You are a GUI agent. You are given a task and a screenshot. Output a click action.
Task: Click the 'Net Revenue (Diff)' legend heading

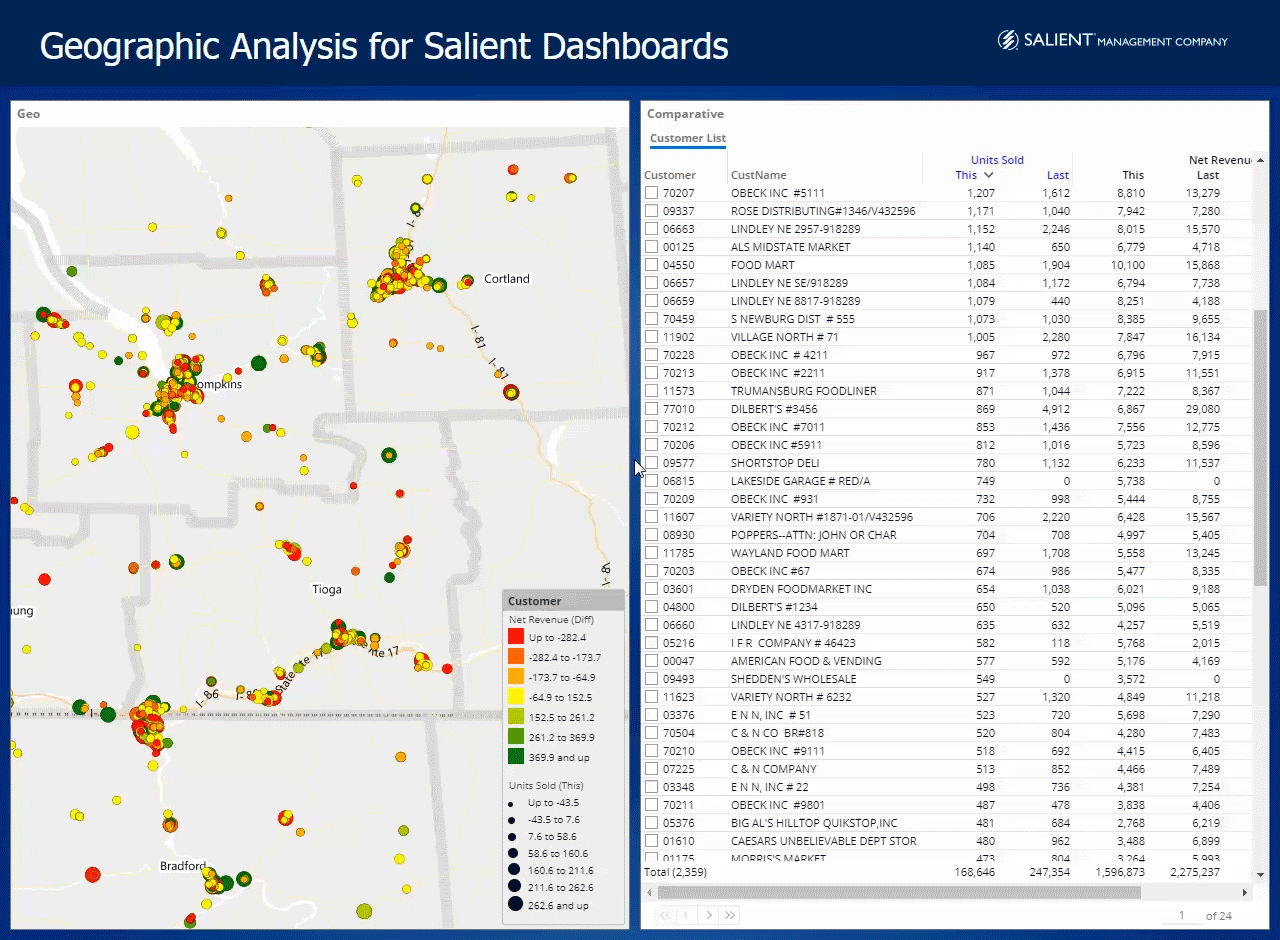coord(552,620)
